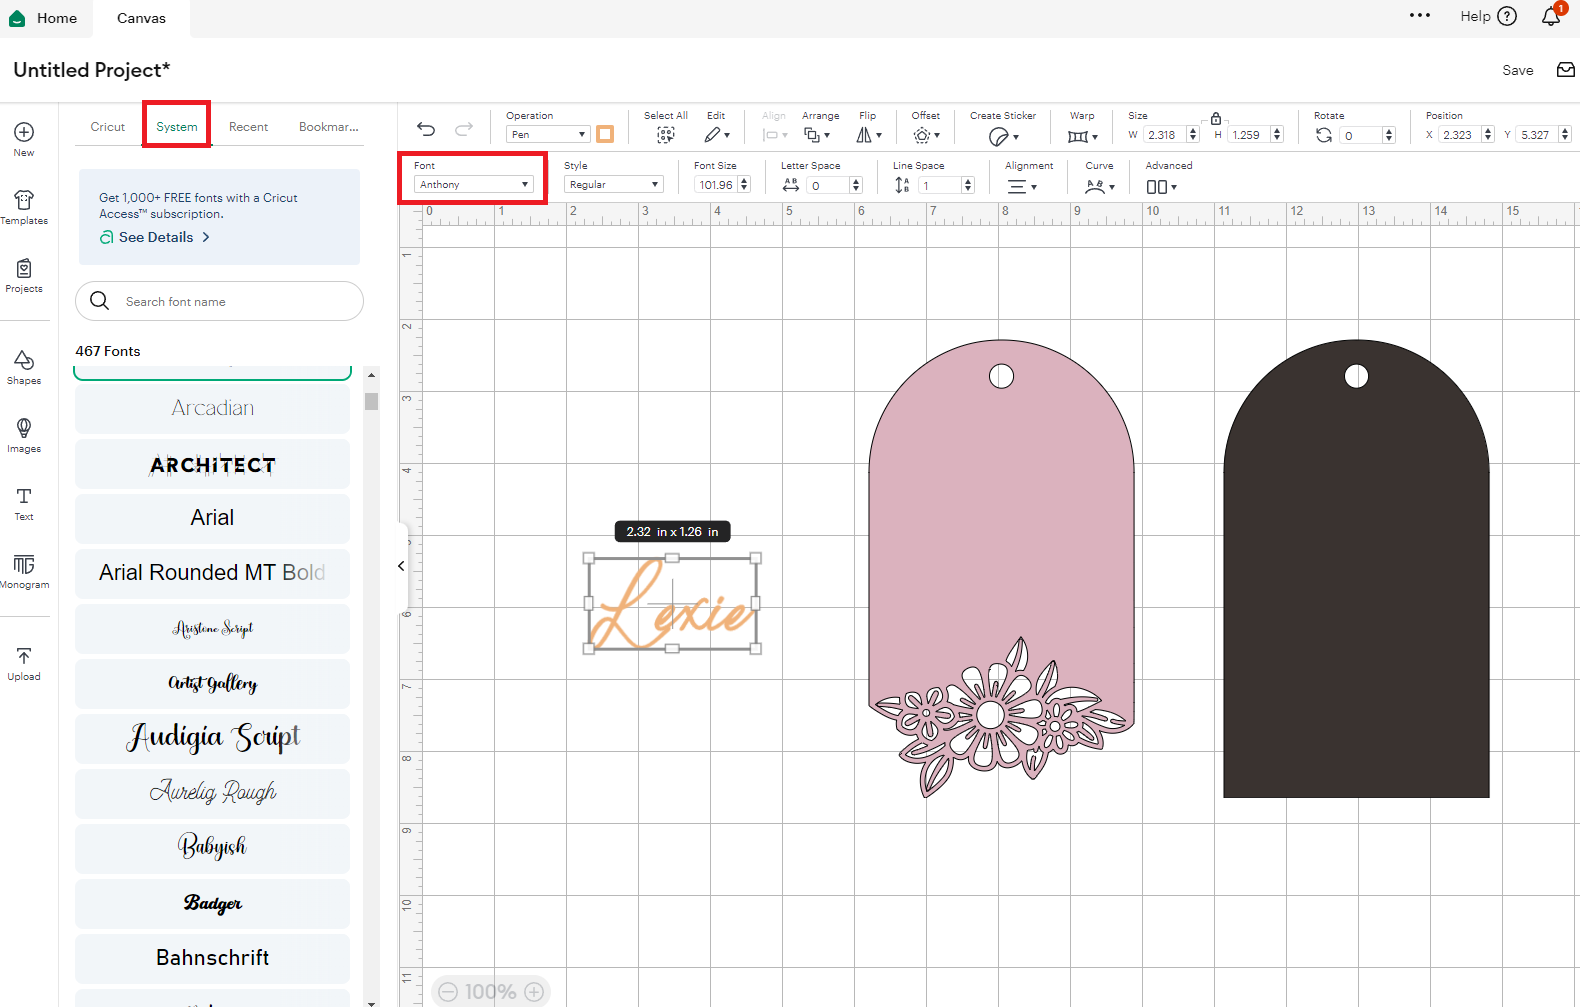Click the orange pen color swatch
The height and width of the screenshot is (1007, 1580).
[605, 135]
